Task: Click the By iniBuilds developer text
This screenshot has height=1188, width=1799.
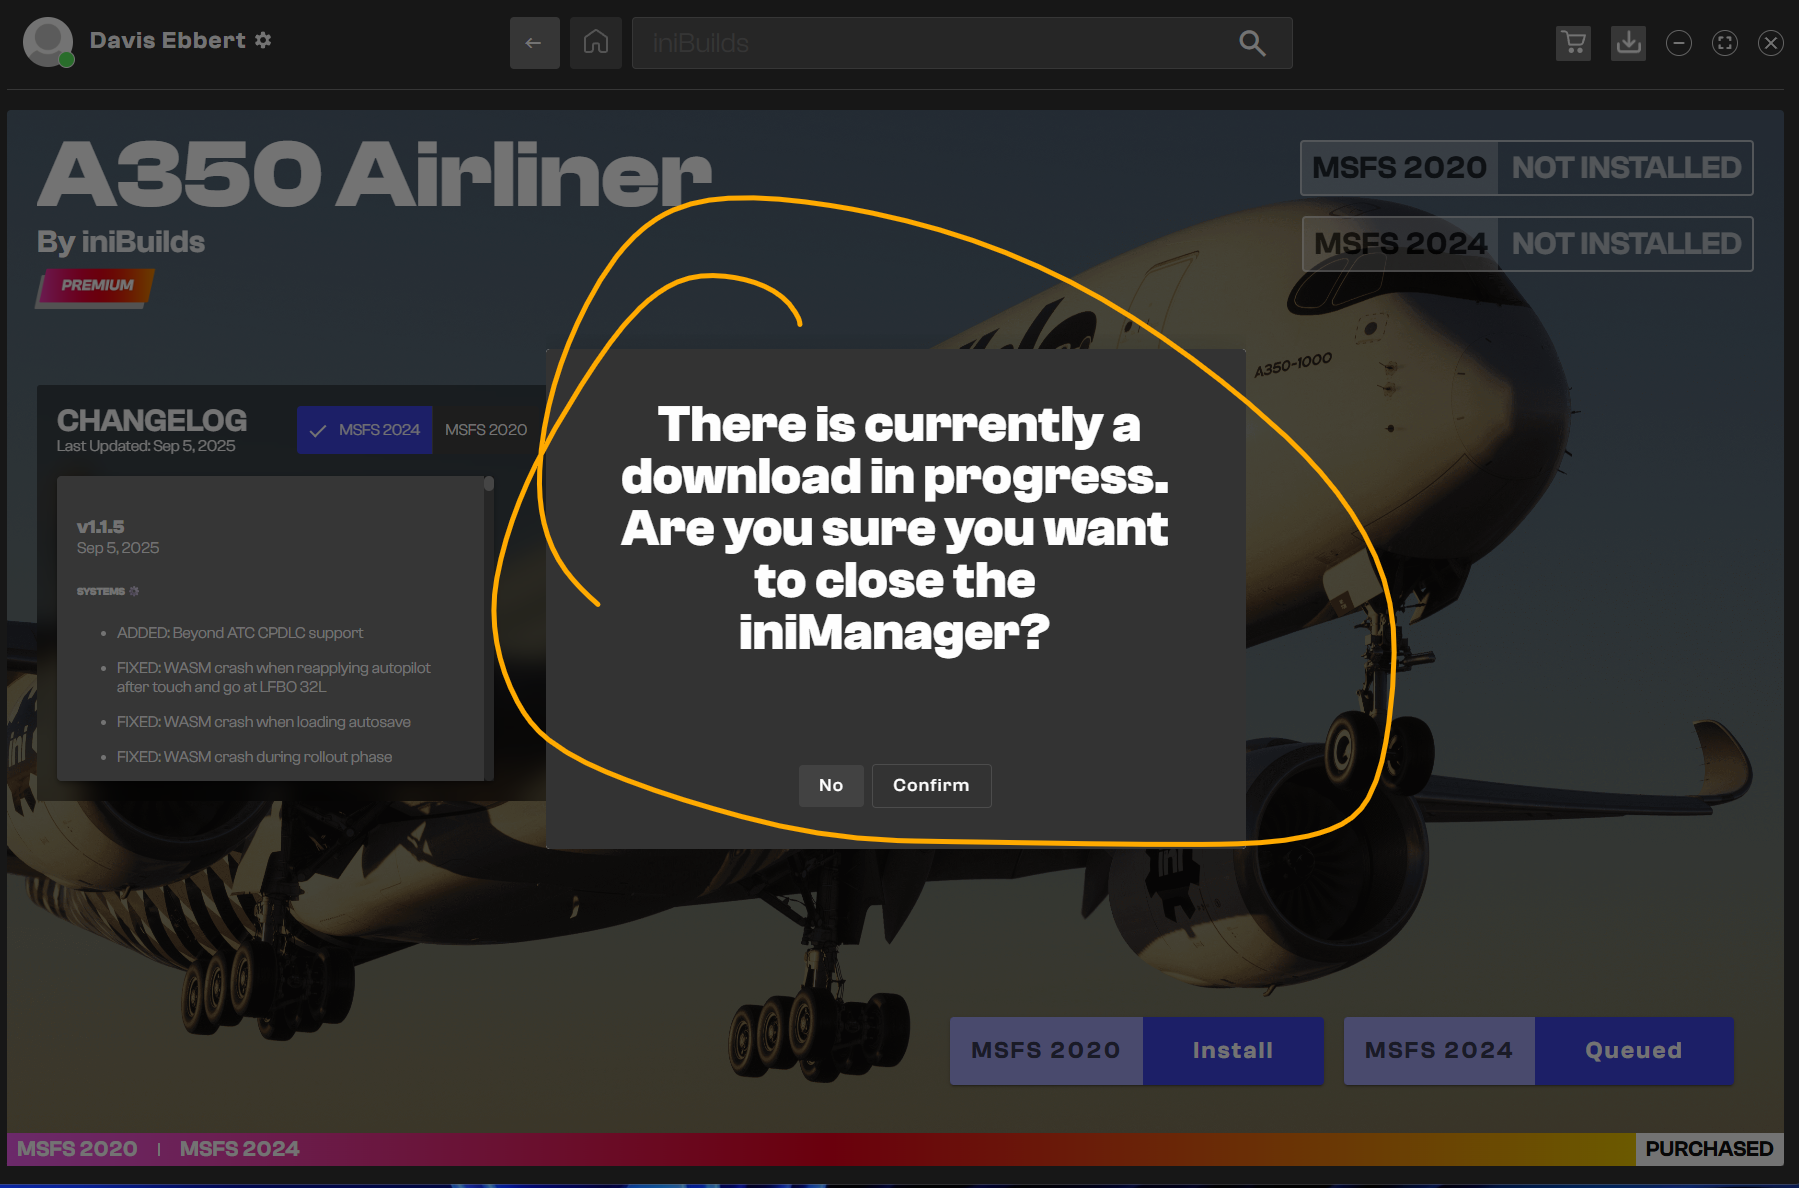Action: (121, 242)
